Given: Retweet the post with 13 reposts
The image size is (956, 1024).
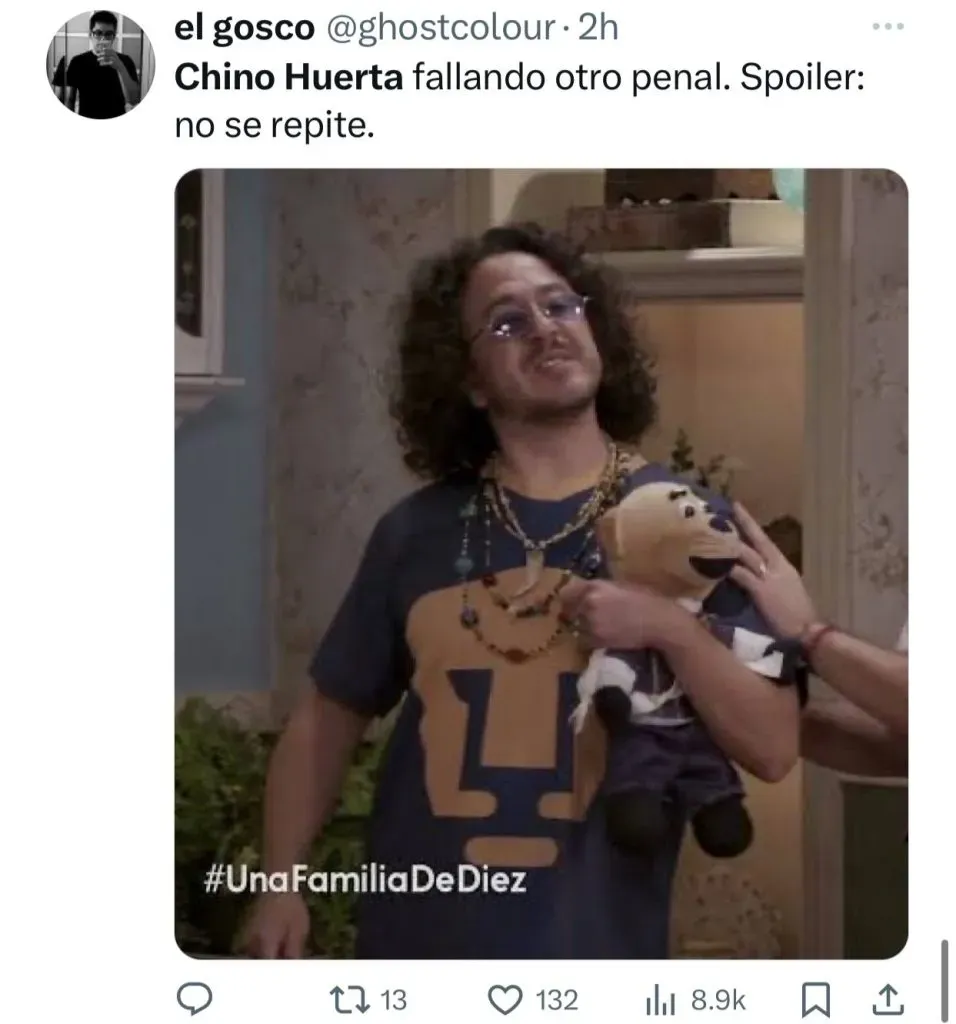Looking at the screenshot, I should point(349,999).
